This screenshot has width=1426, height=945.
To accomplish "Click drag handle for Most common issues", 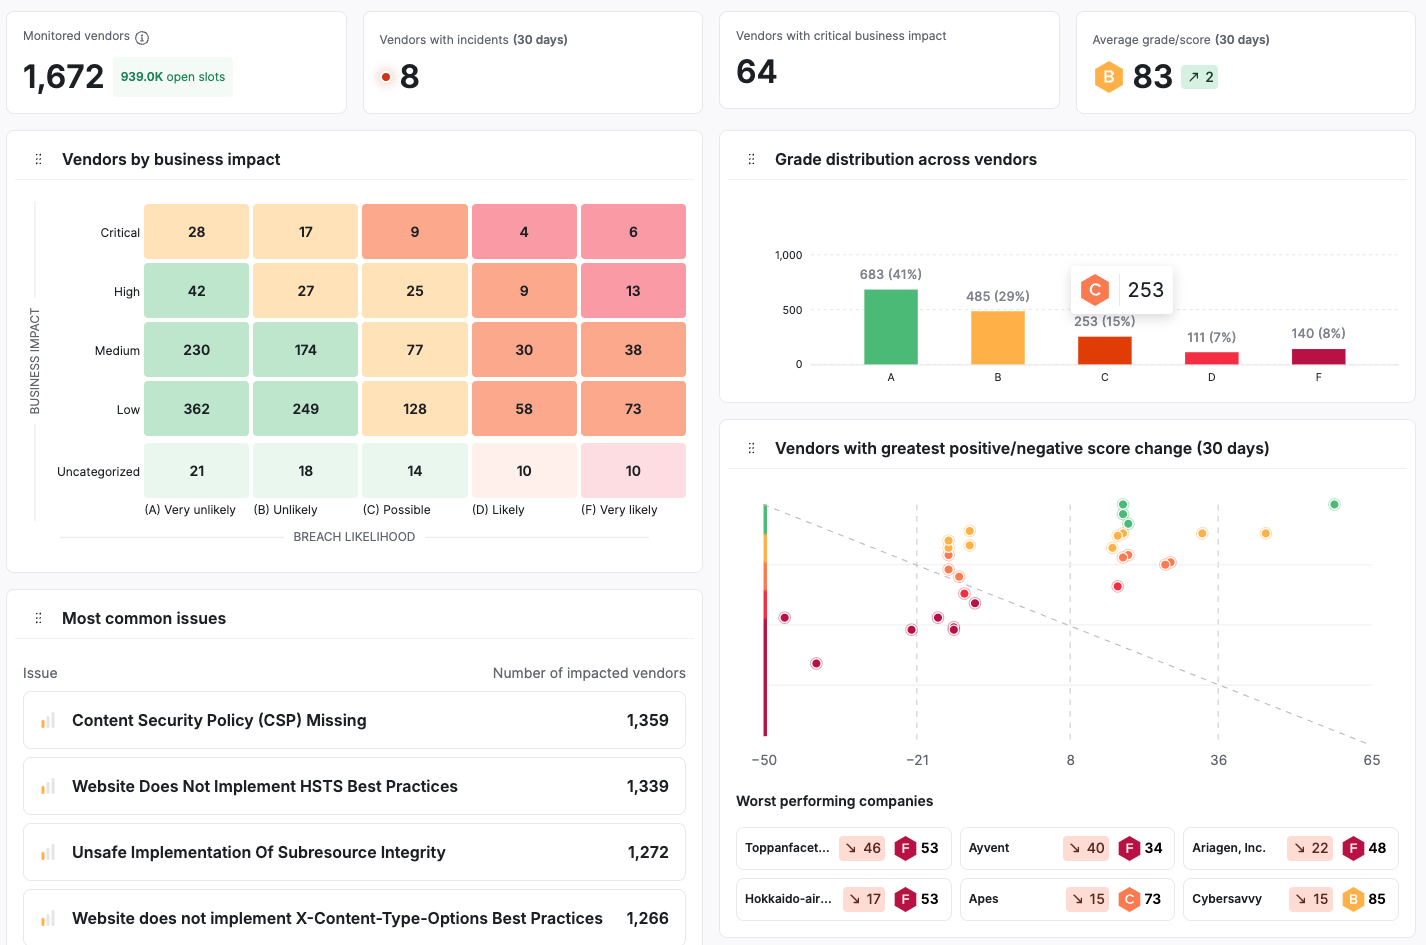I will [39, 618].
